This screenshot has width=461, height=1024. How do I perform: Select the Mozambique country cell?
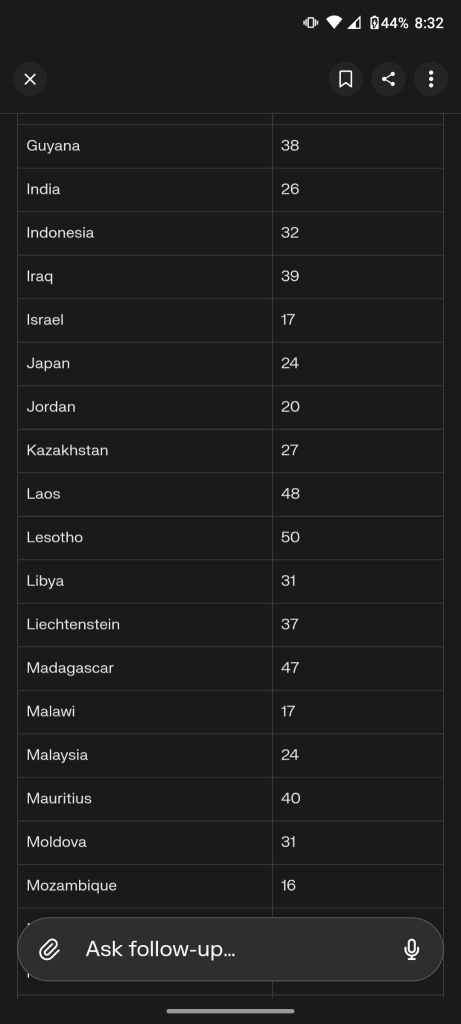click(x=145, y=886)
